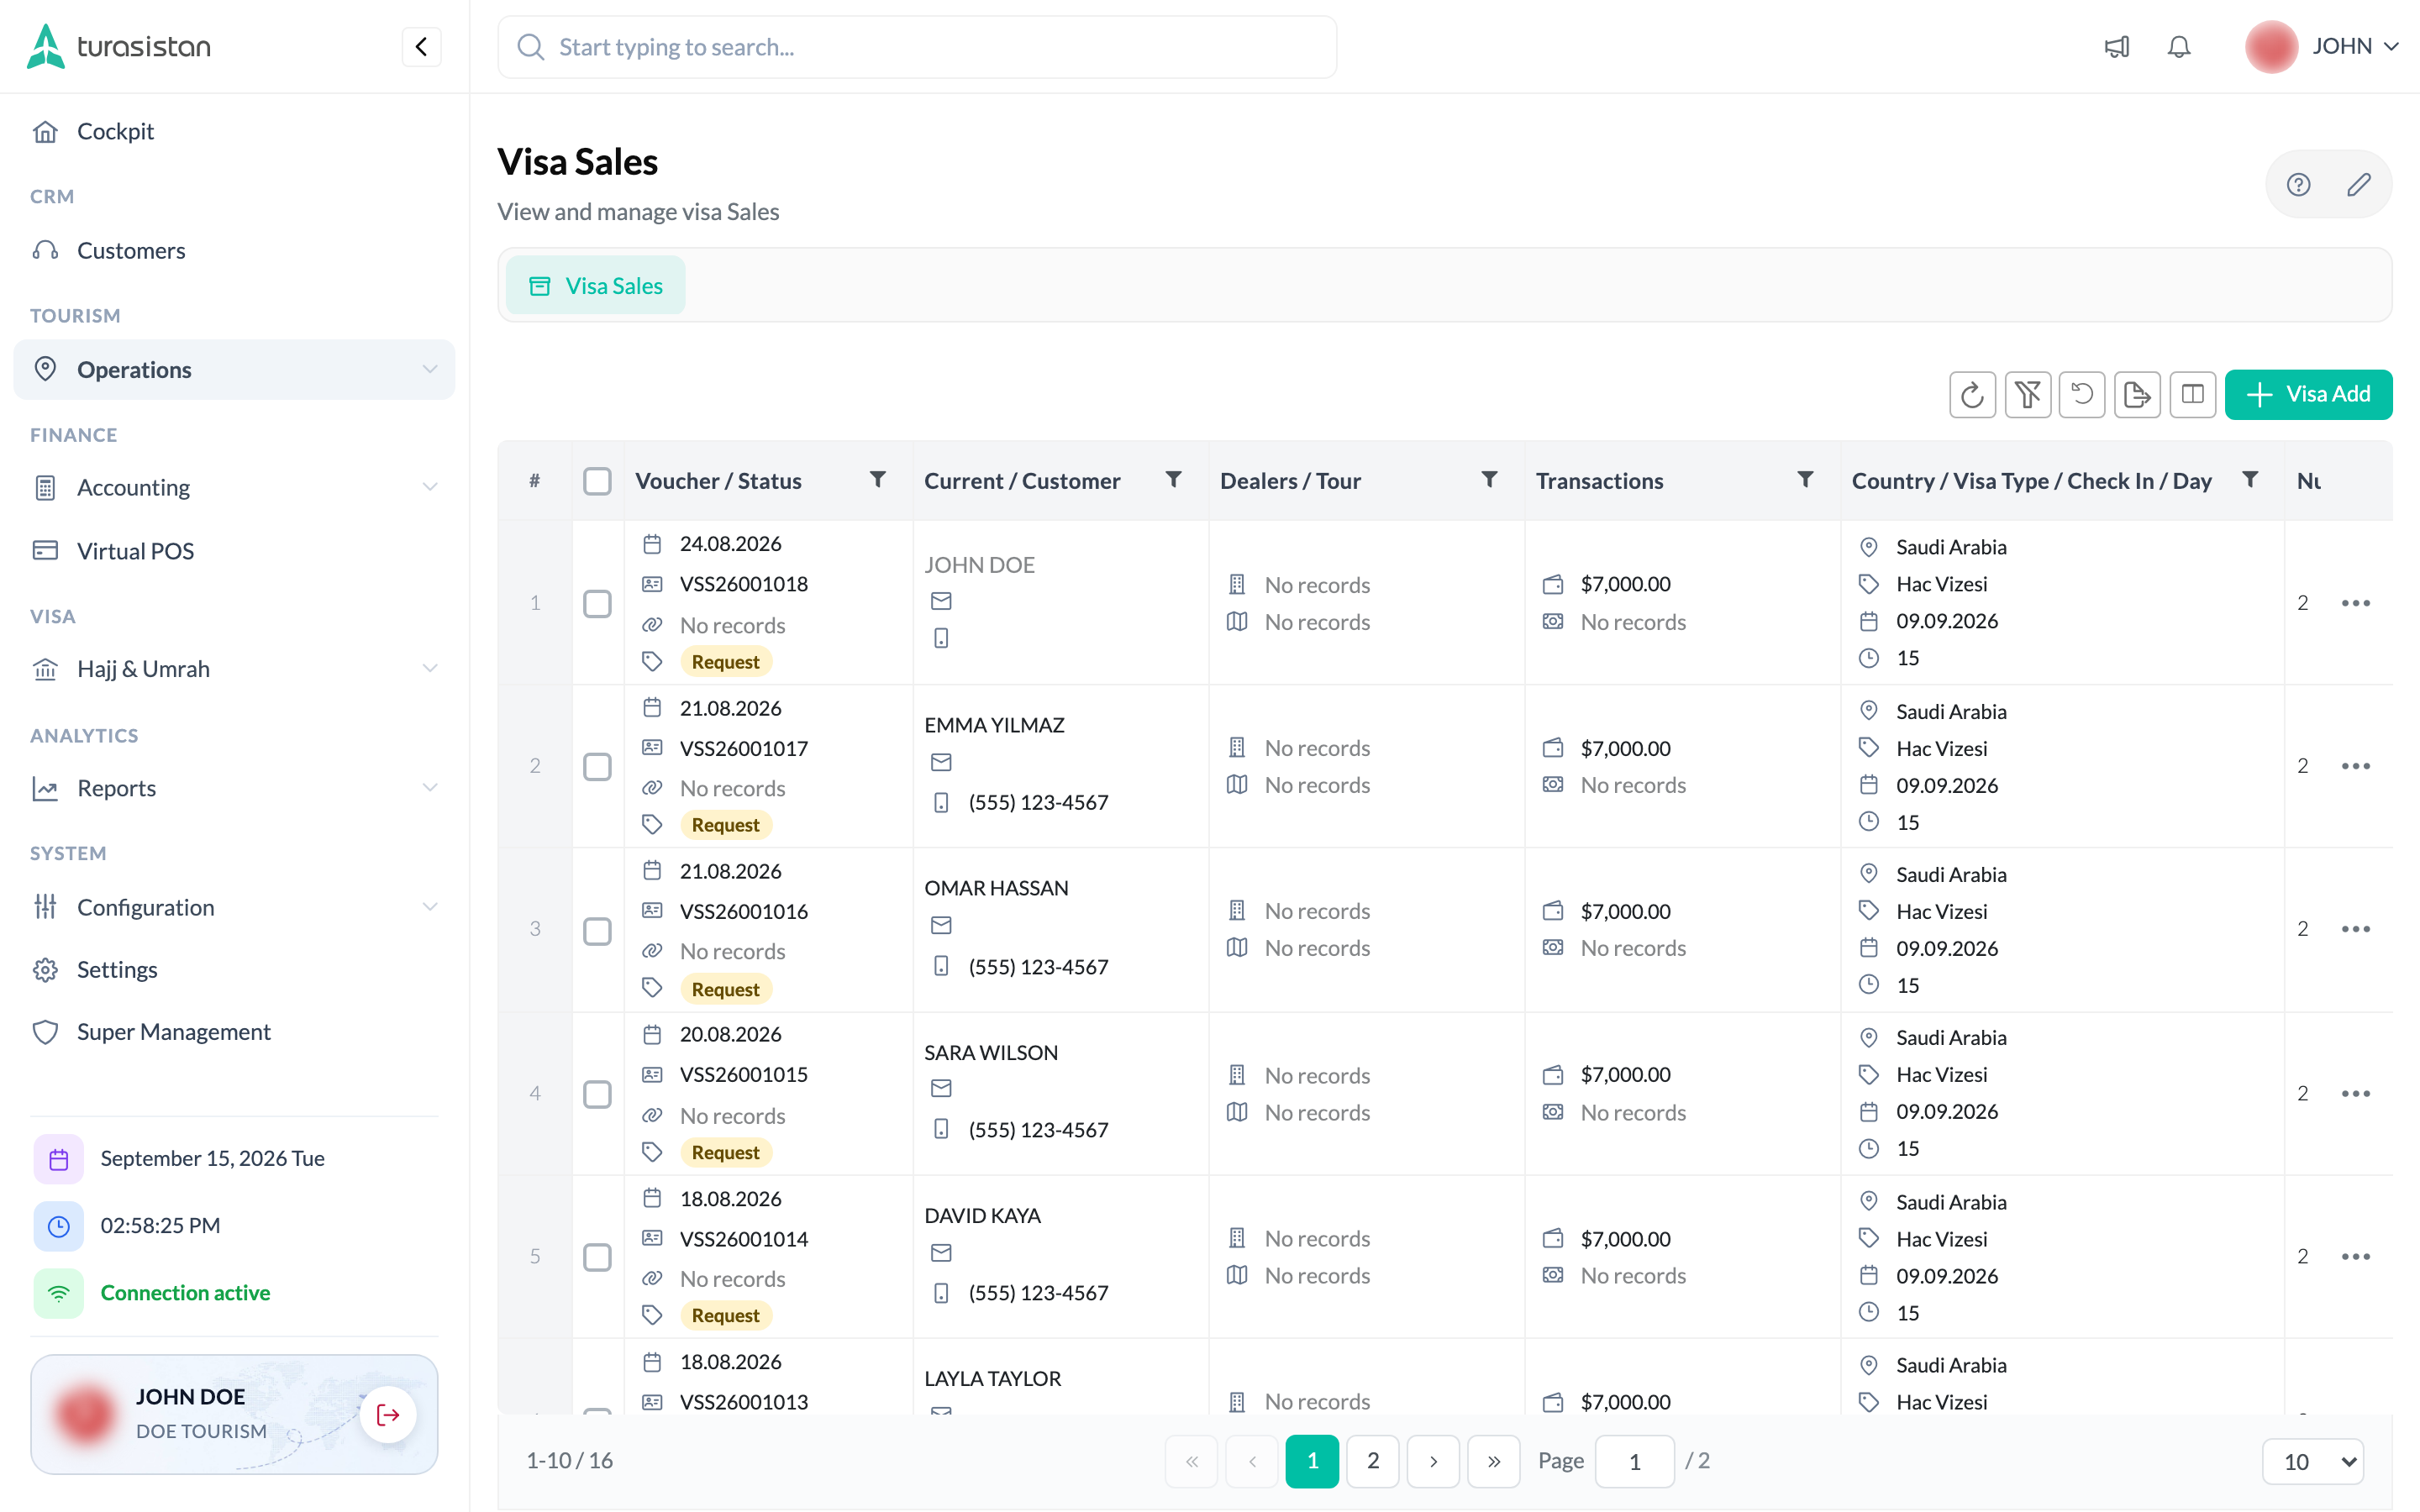Tick the SARA WILSON row checkbox
Viewport: 2420px width, 1512px height.
coord(597,1093)
